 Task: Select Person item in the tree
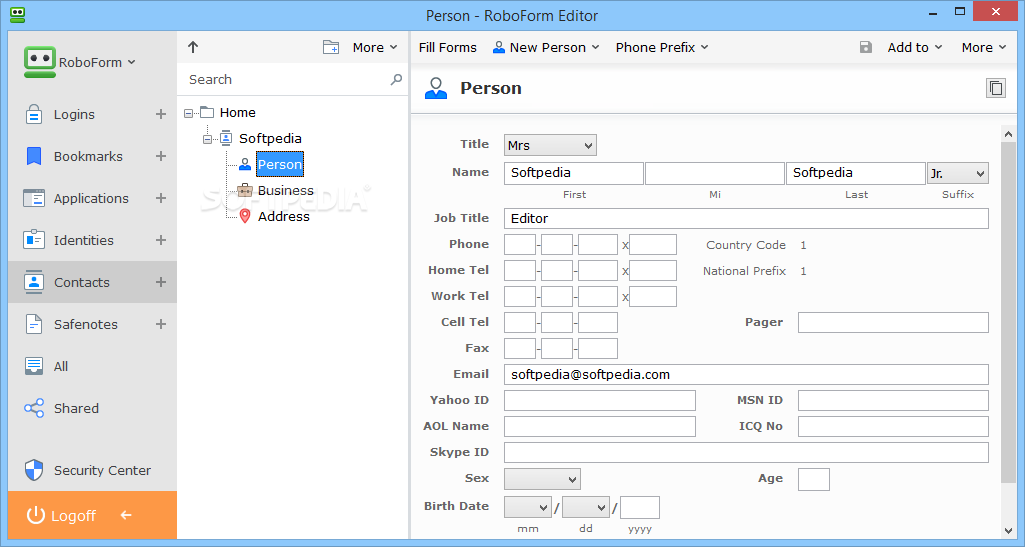click(280, 164)
